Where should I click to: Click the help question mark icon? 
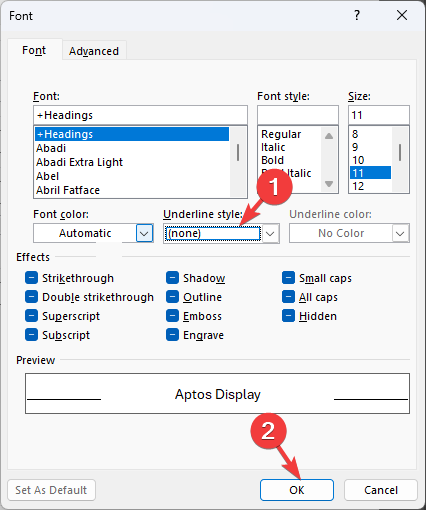click(x=357, y=15)
